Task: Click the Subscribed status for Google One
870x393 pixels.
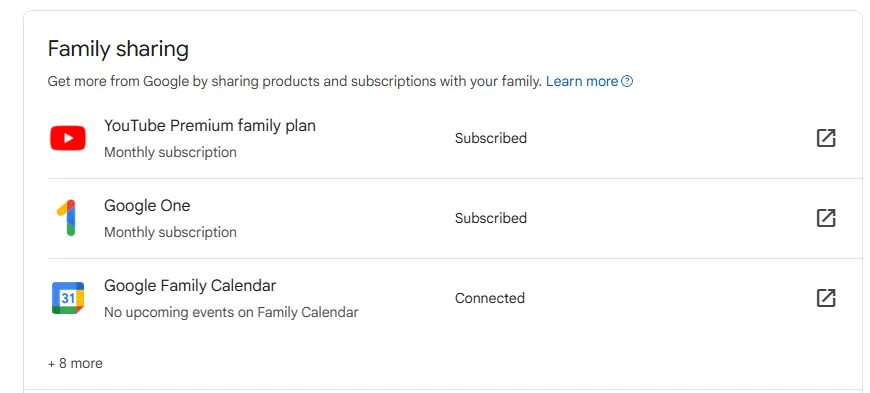Action: (x=490, y=218)
